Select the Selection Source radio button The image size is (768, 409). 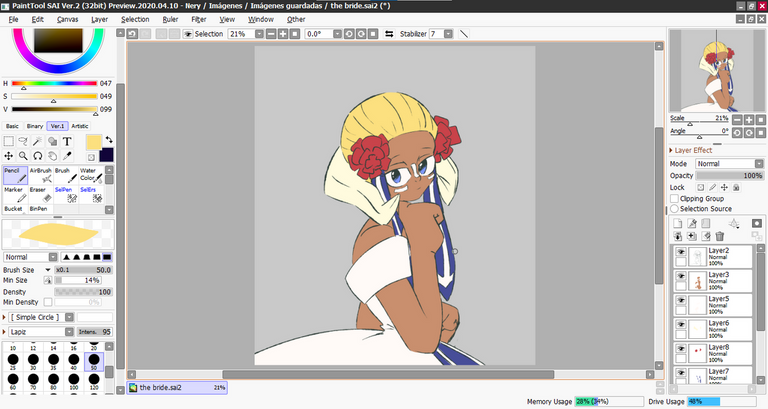pyautogui.click(x=674, y=209)
